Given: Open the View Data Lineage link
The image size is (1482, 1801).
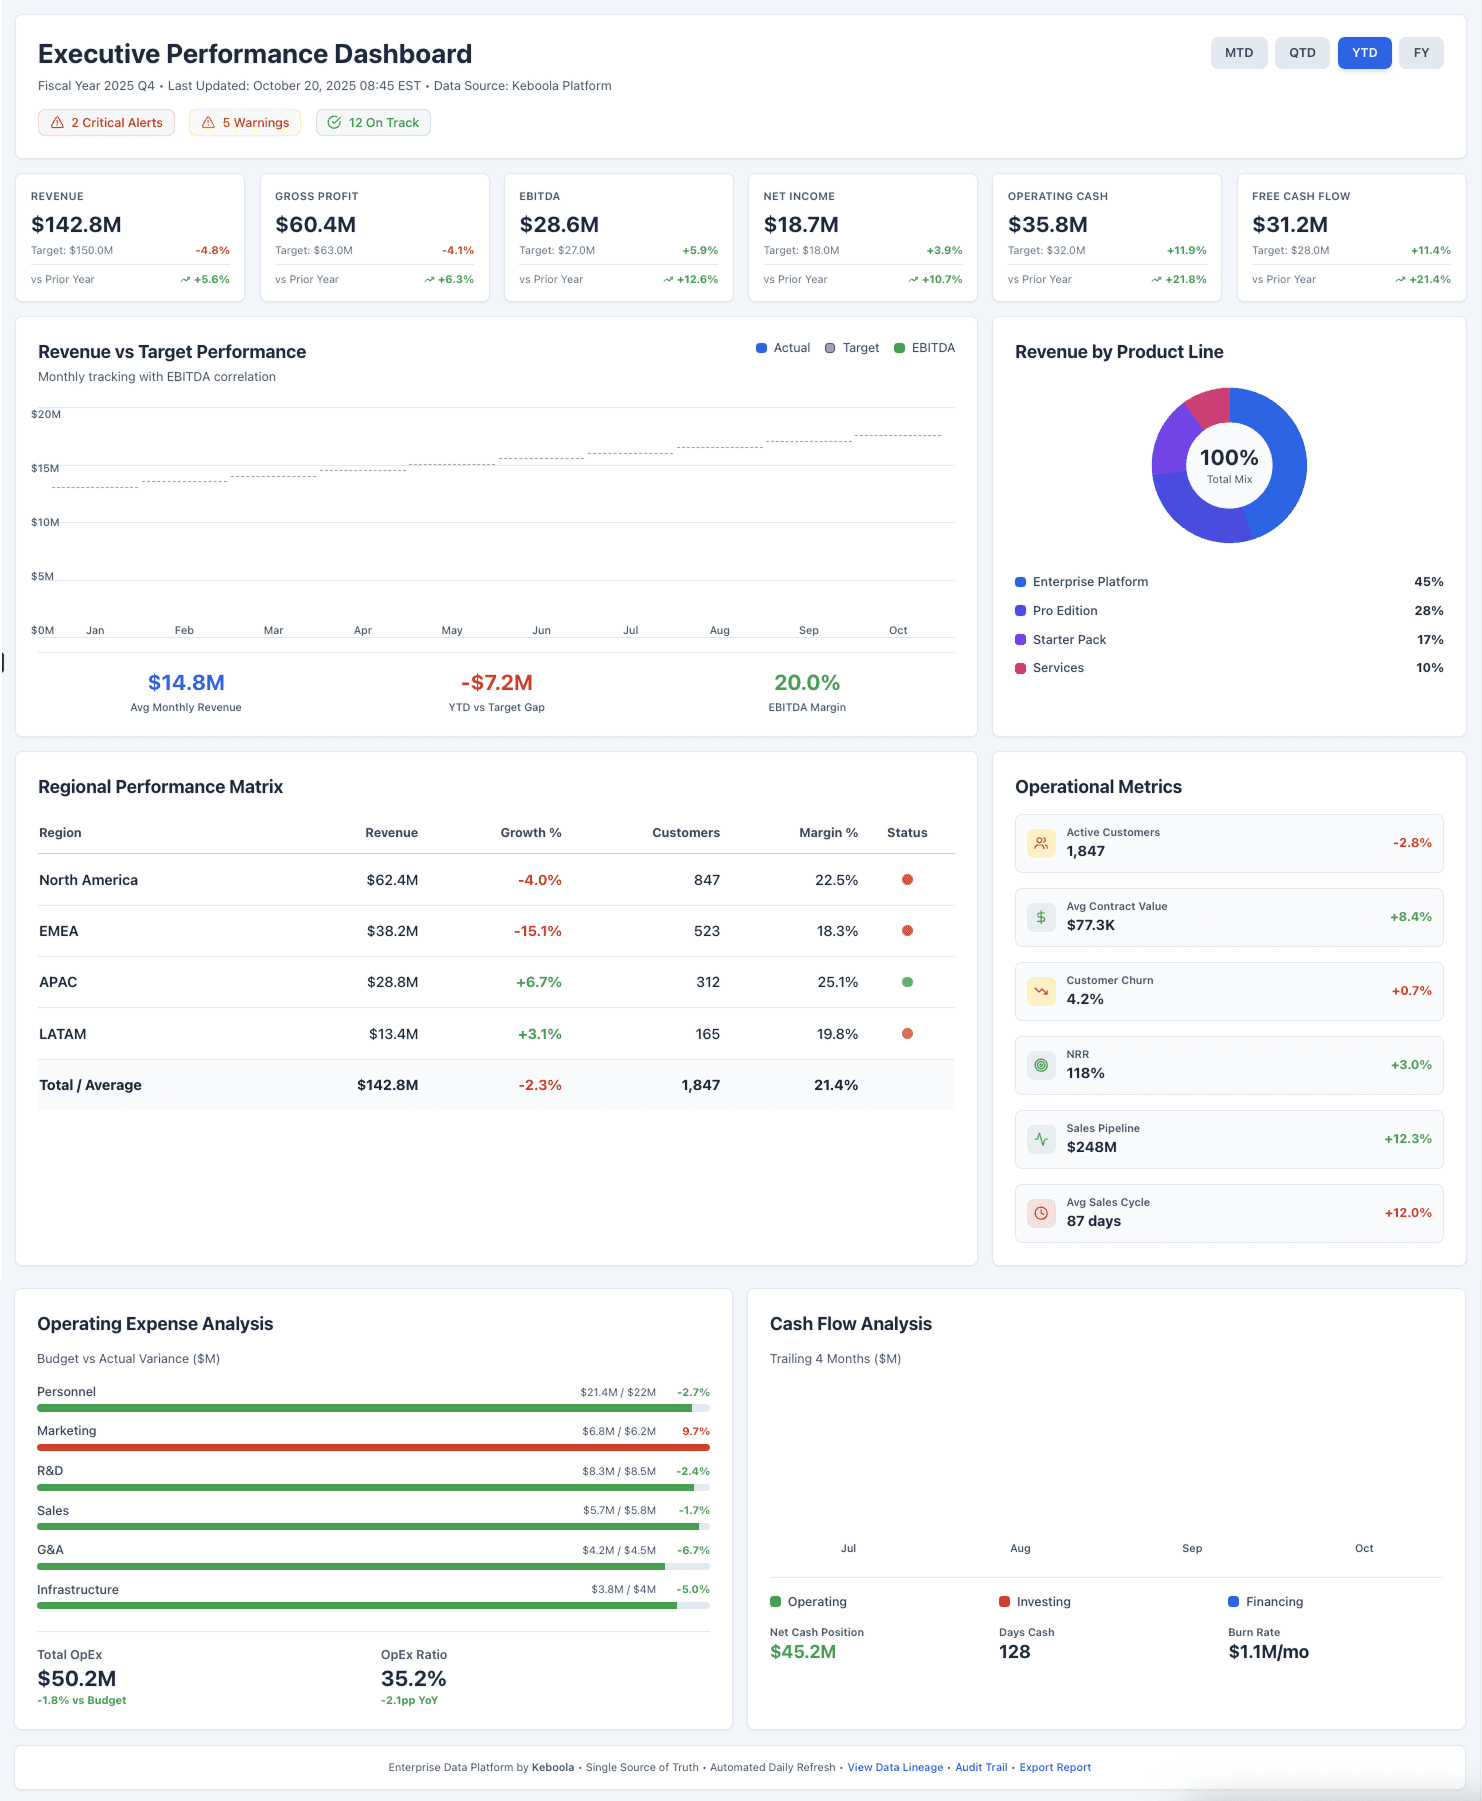Looking at the screenshot, I should [x=895, y=1767].
